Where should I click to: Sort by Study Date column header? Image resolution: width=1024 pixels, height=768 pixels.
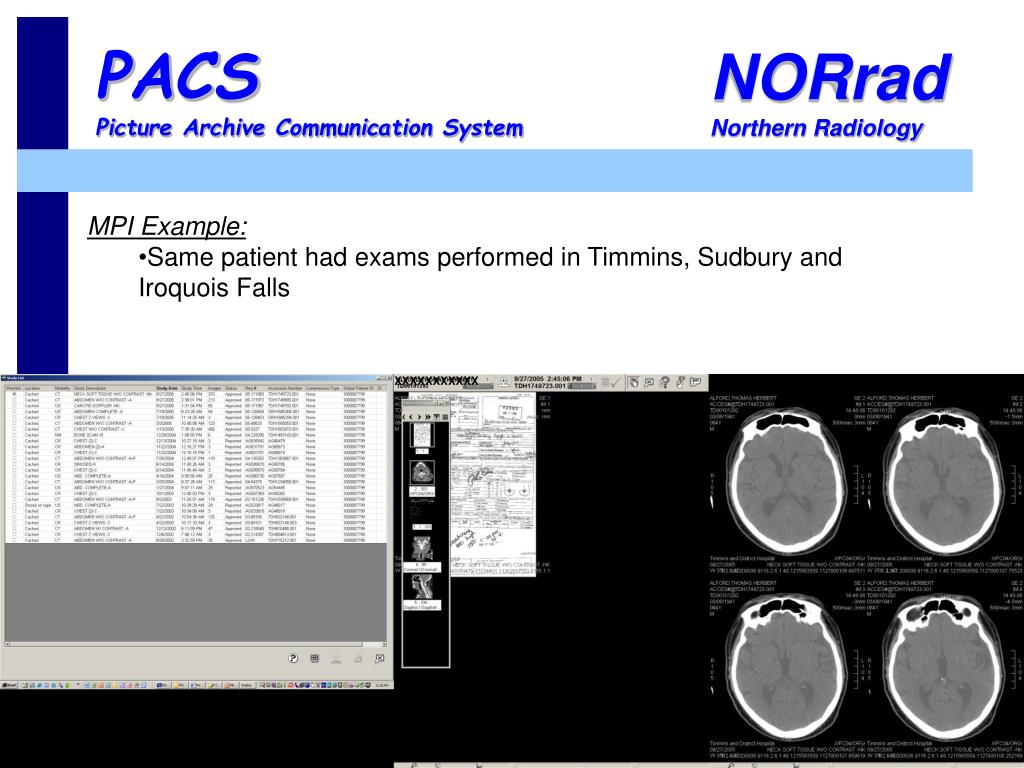[x=167, y=388]
